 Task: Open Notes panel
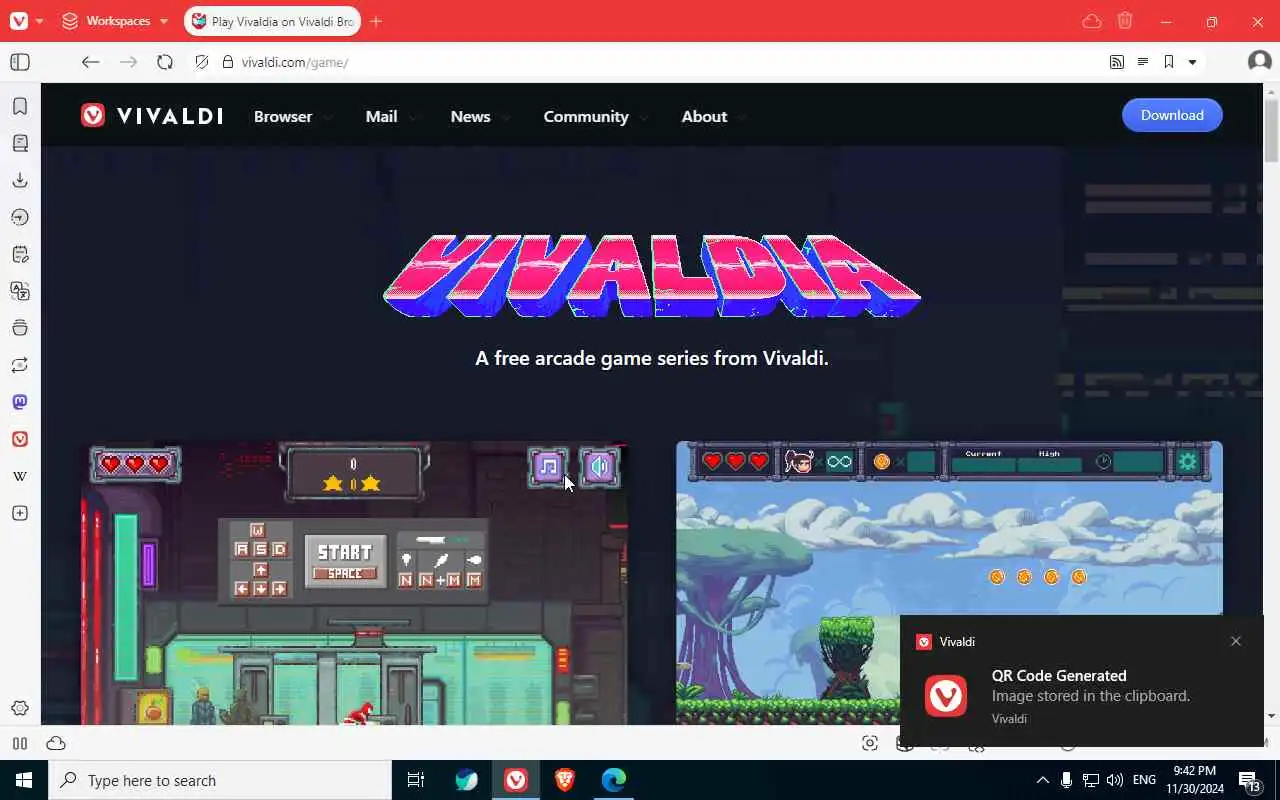tap(20, 254)
